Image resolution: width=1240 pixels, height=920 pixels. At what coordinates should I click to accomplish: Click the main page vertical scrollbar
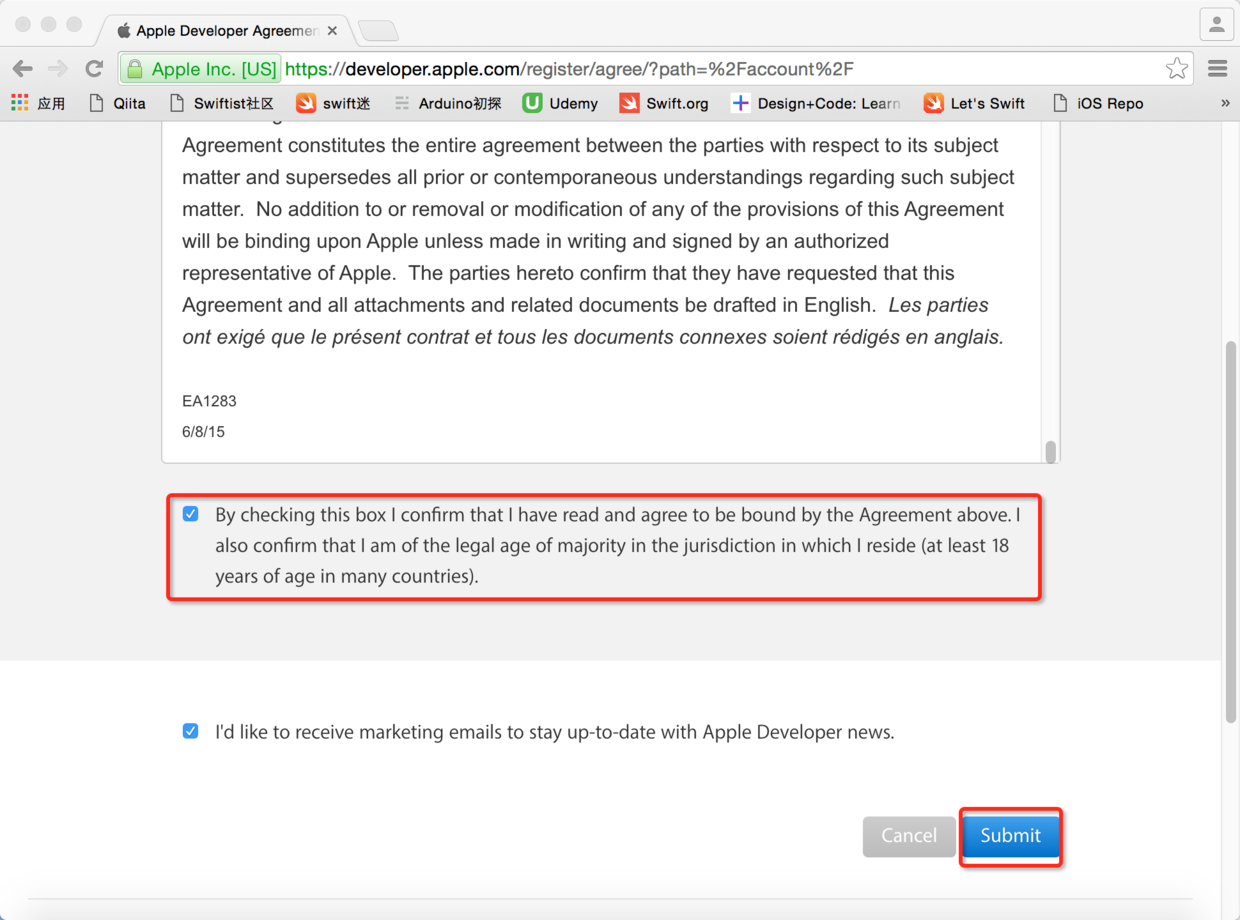click(x=1231, y=530)
